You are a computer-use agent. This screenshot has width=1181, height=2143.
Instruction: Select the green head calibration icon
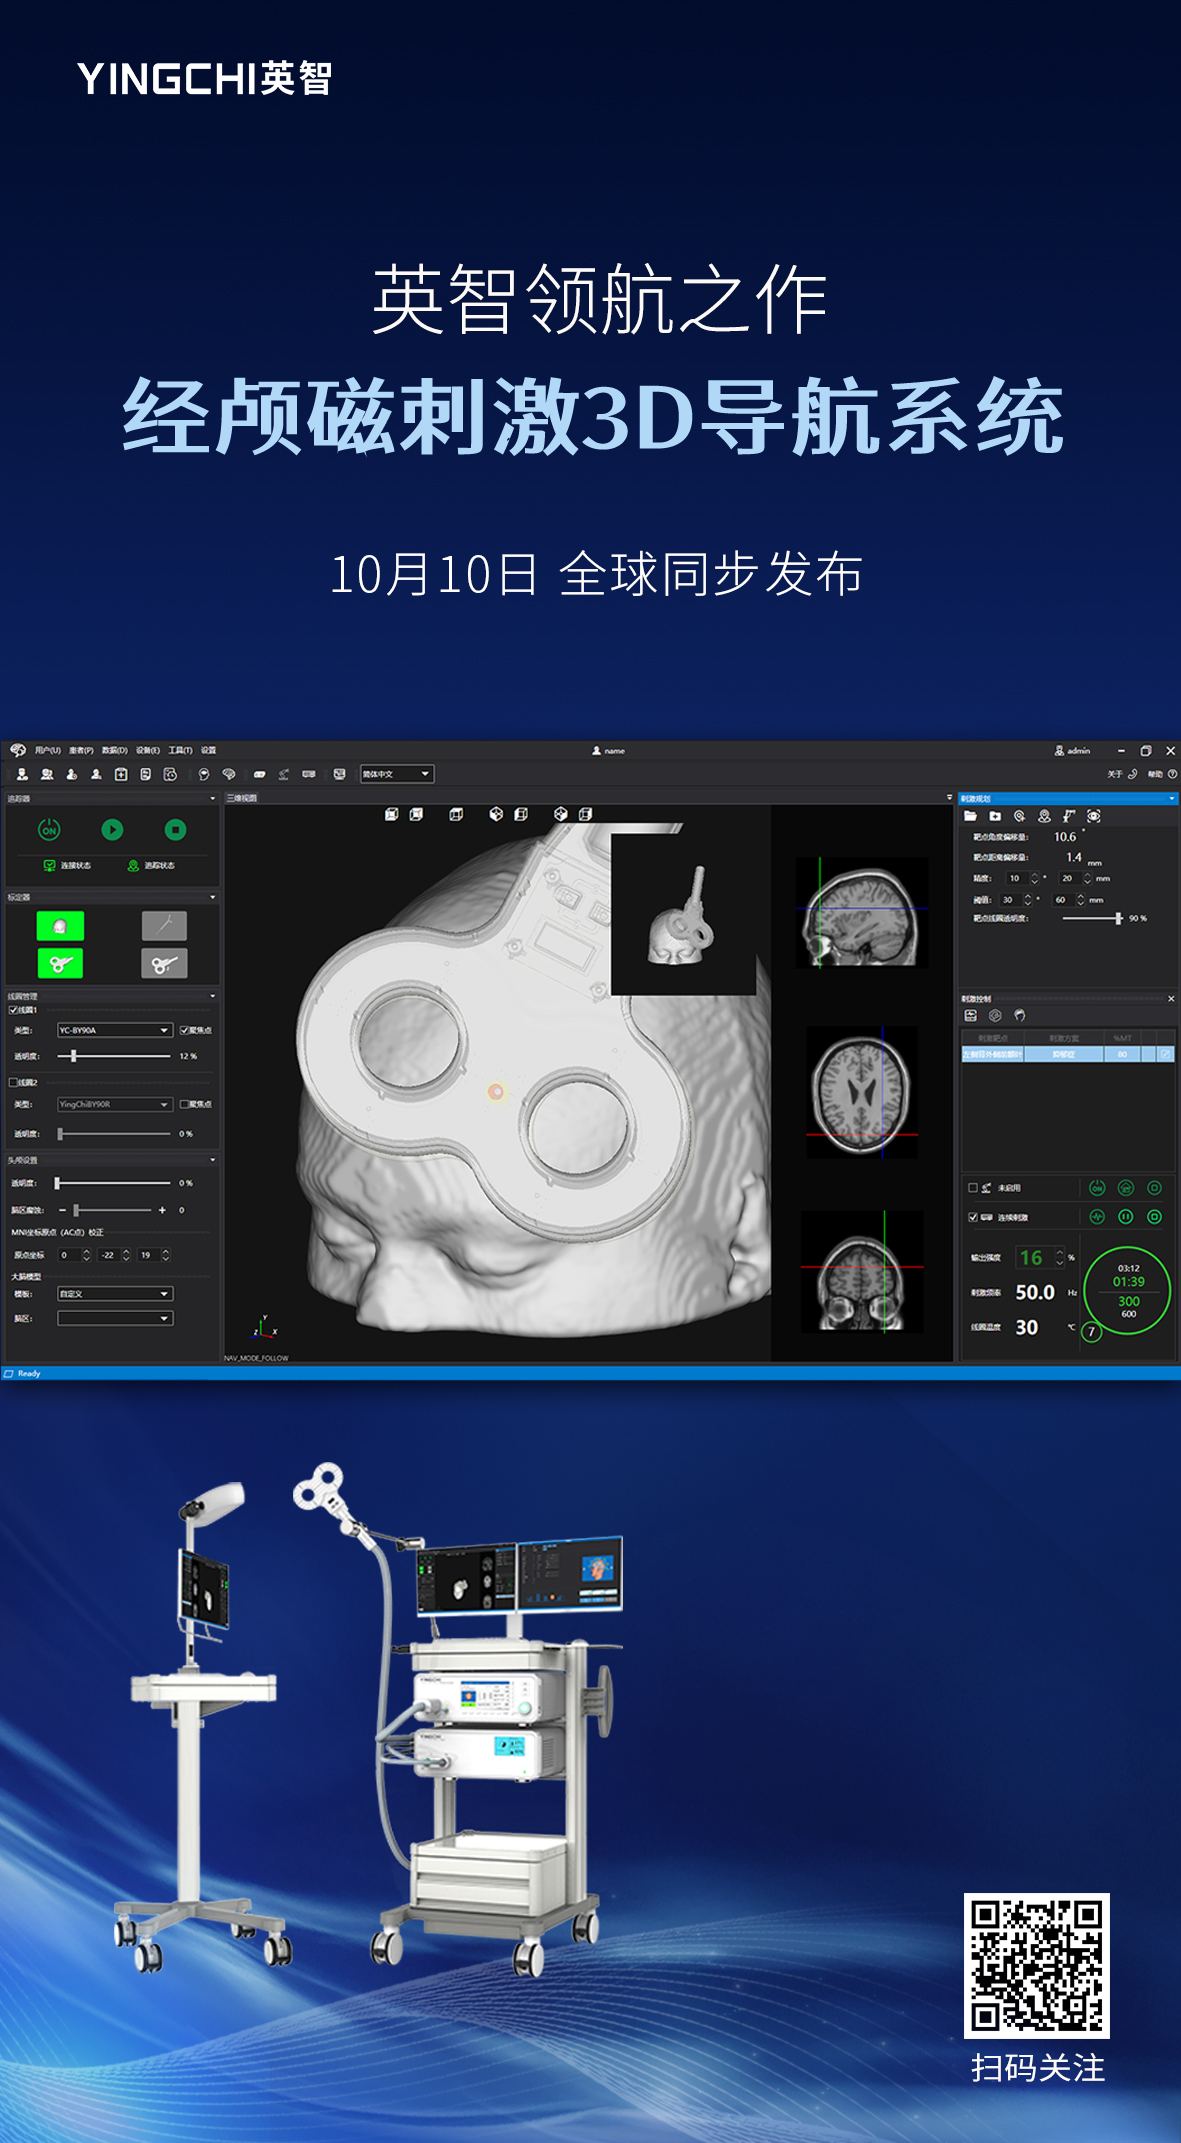click(x=60, y=926)
